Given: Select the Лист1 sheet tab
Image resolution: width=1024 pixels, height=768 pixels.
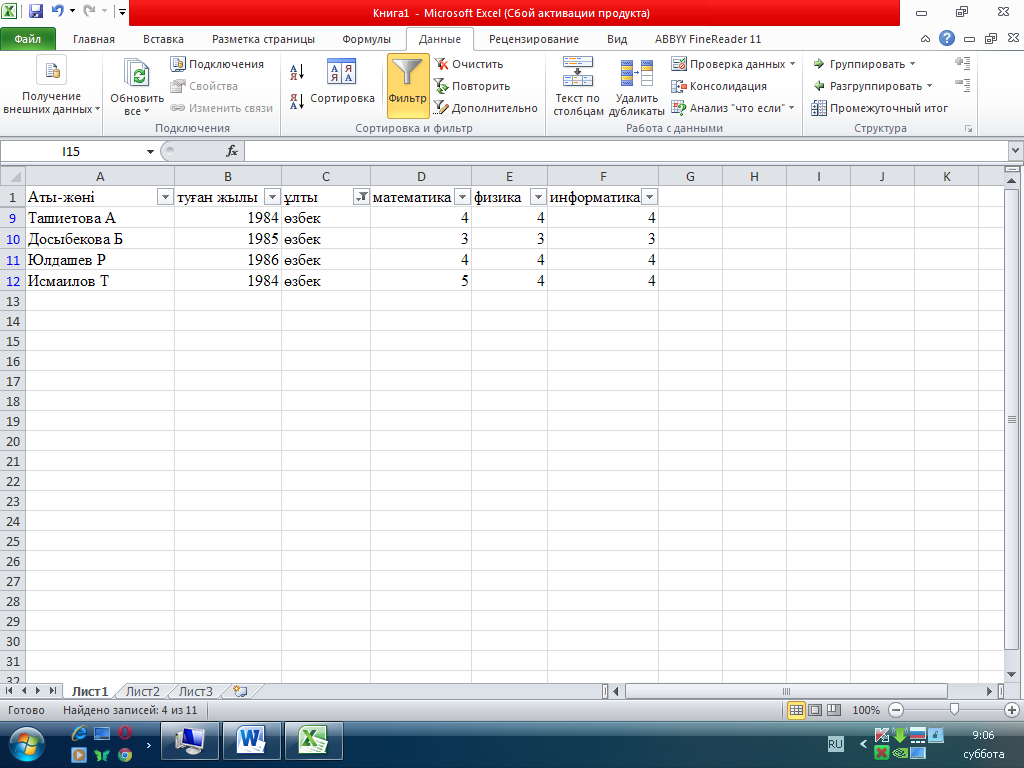Looking at the screenshot, I should click(89, 691).
